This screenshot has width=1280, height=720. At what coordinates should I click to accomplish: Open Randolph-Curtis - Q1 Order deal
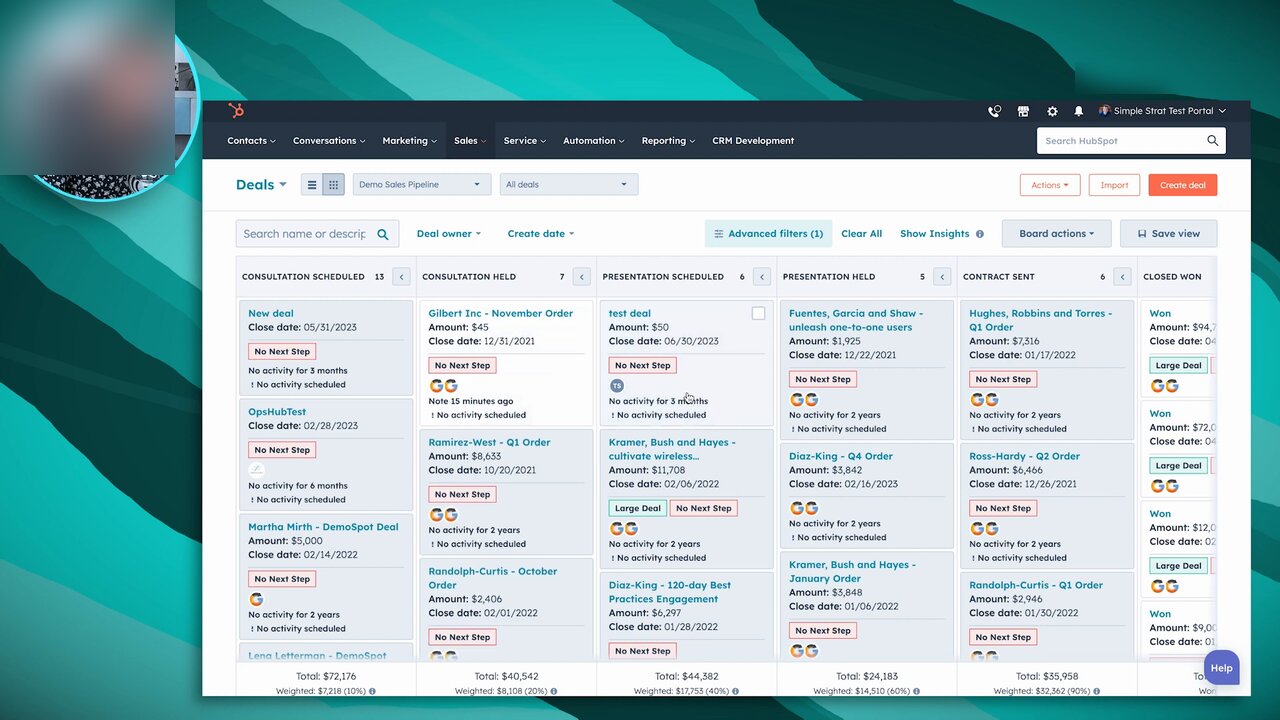[x=1036, y=585]
